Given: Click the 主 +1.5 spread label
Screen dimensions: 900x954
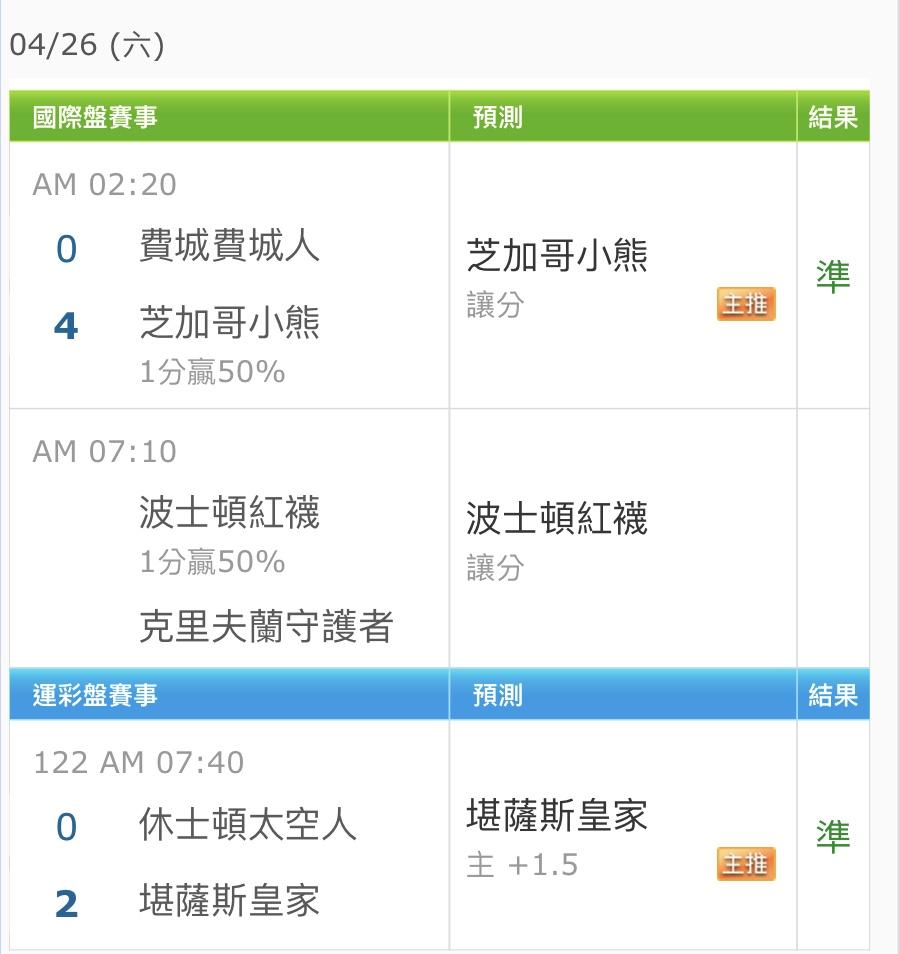Looking at the screenshot, I should [x=522, y=865].
